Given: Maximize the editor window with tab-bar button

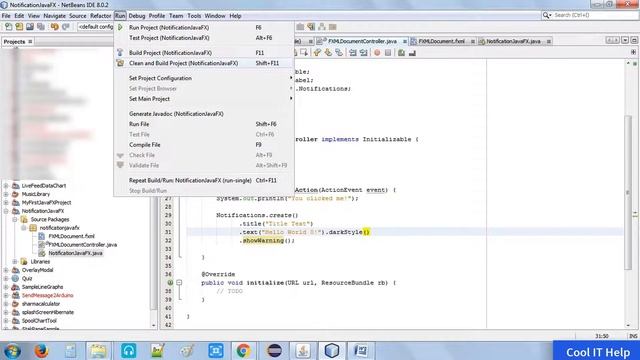Looking at the screenshot, I should tap(633, 40).
